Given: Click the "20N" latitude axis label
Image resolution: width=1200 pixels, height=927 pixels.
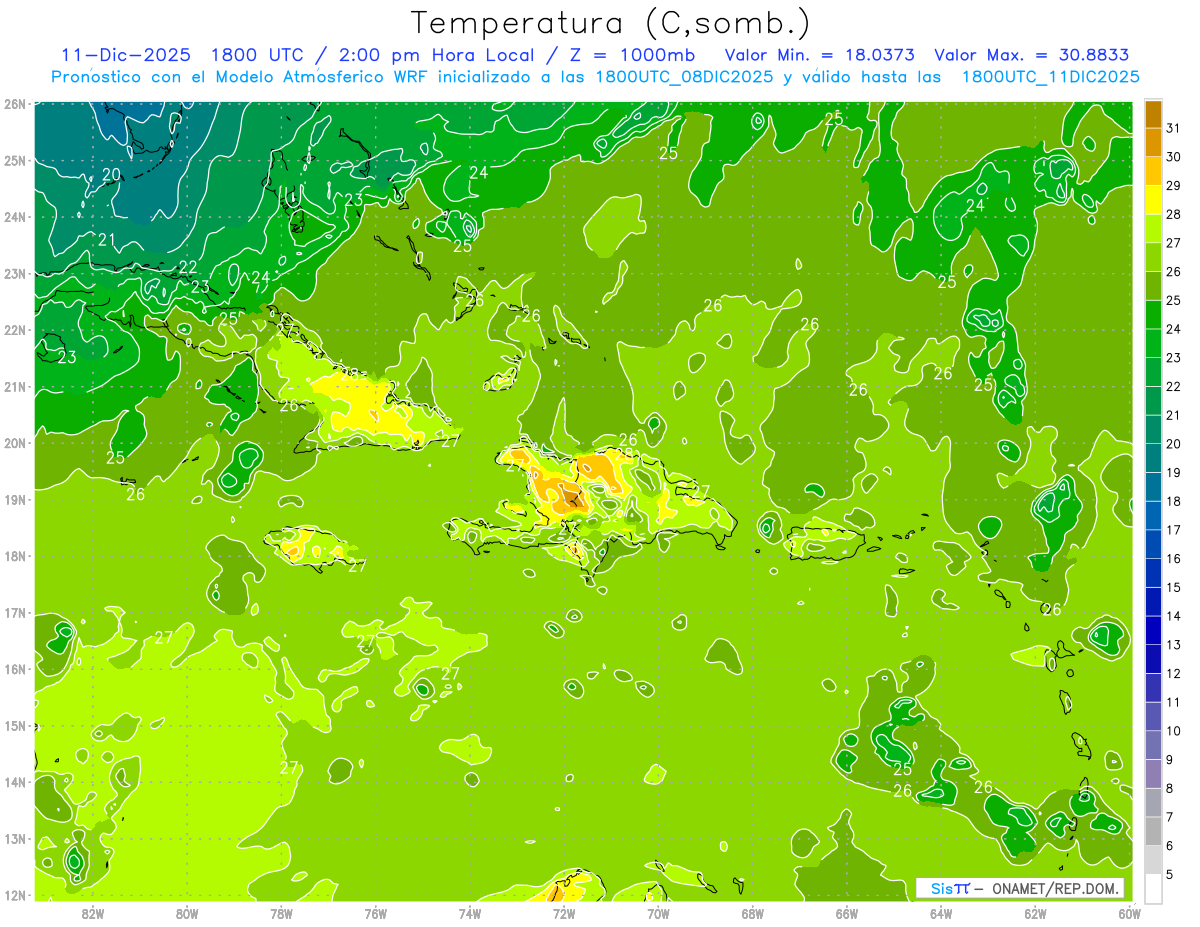Looking at the screenshot, I should 15,443.
